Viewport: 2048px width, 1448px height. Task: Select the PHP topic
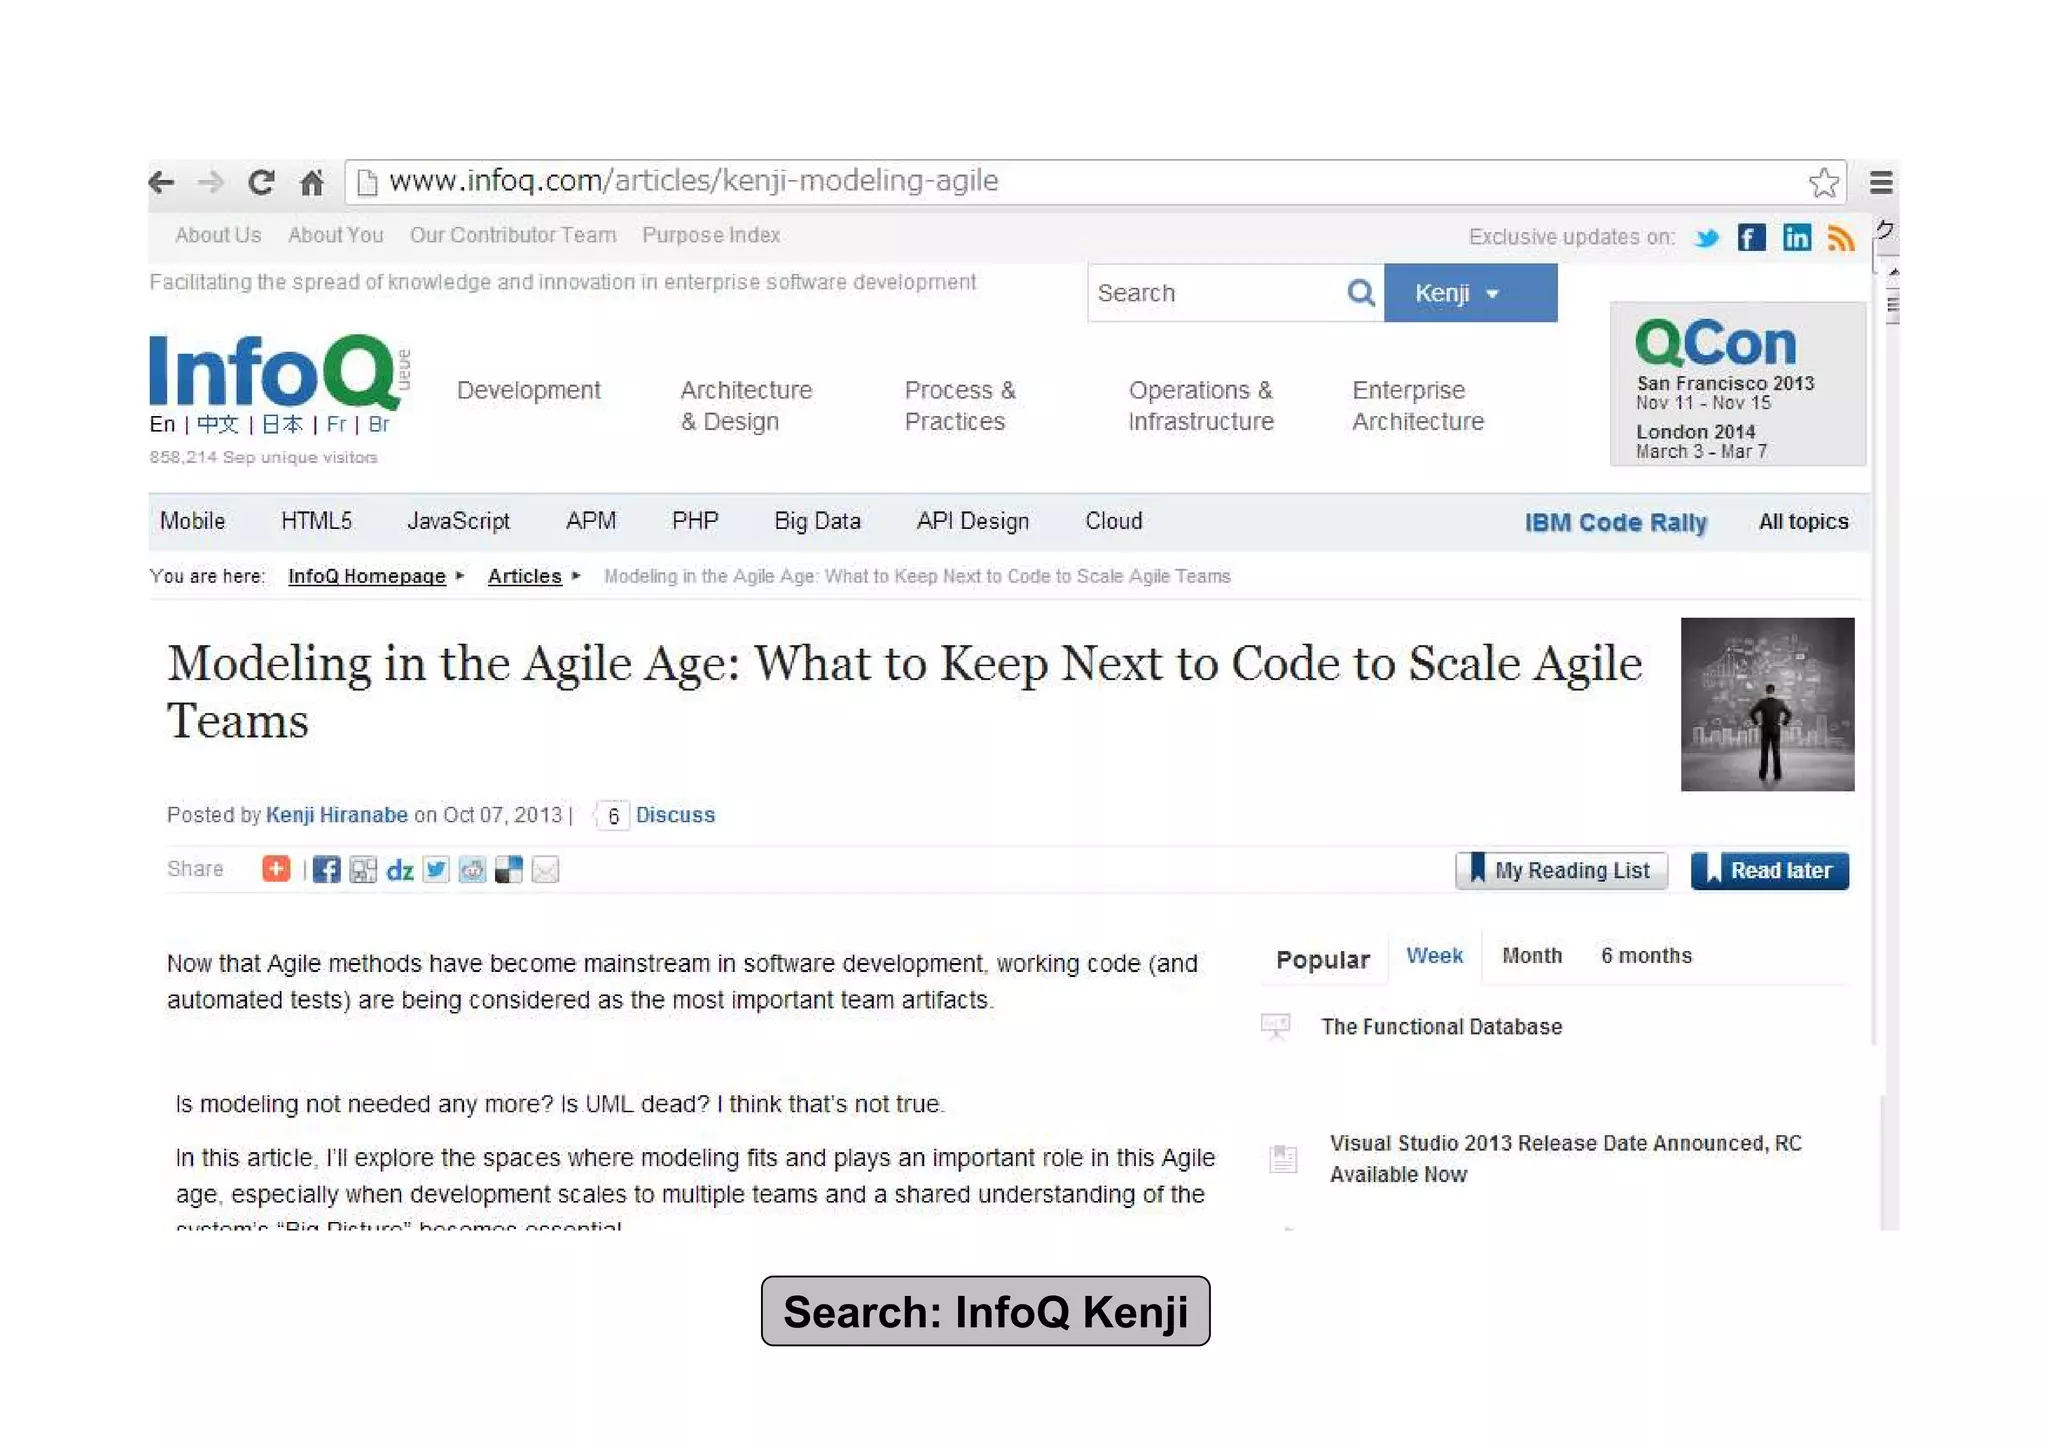695,521
